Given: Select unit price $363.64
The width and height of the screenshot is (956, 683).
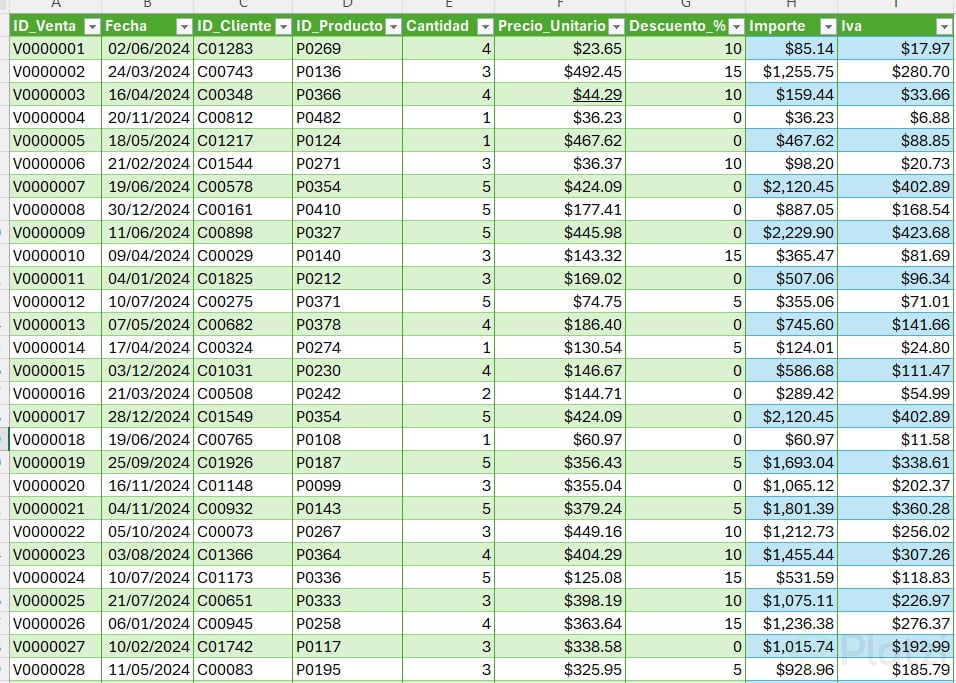Looking at the screenshot, I should coord(560,624).
